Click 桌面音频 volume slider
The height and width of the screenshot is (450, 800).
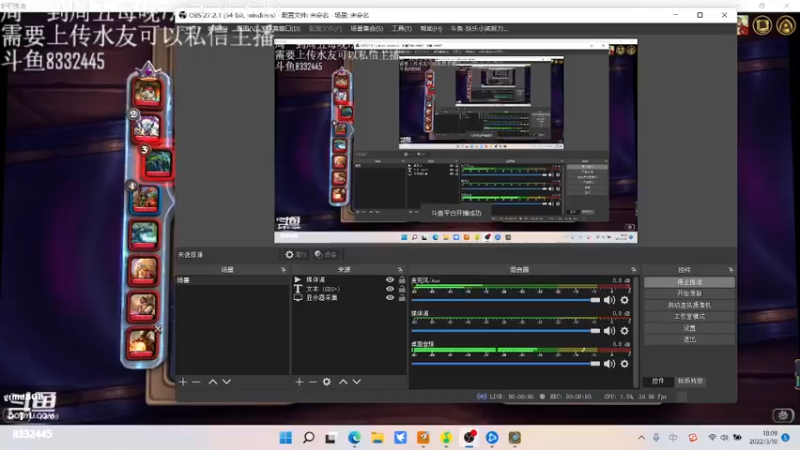(506, 364)
